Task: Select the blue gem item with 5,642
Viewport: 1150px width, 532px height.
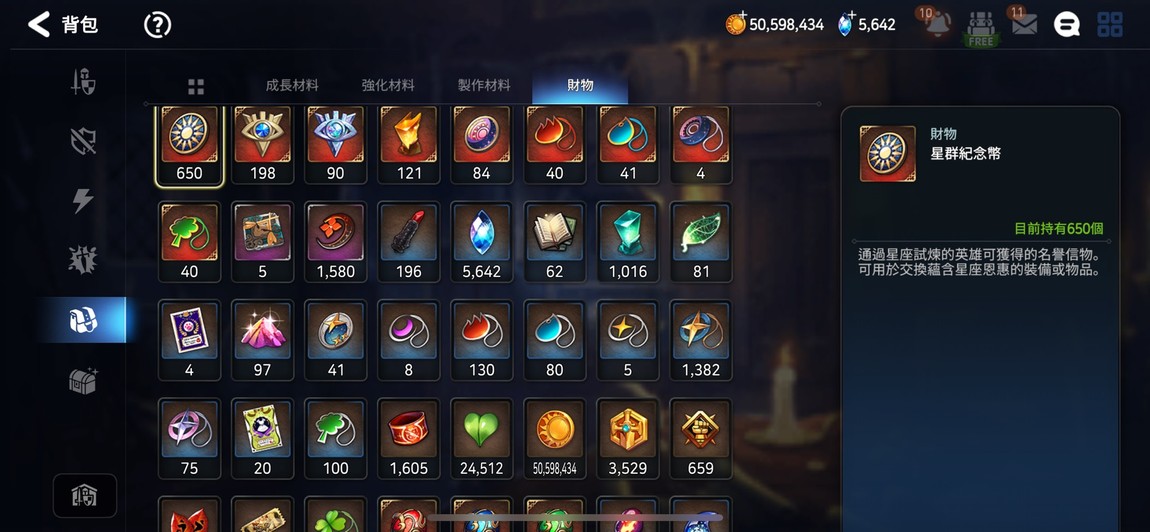Action: 482,241
